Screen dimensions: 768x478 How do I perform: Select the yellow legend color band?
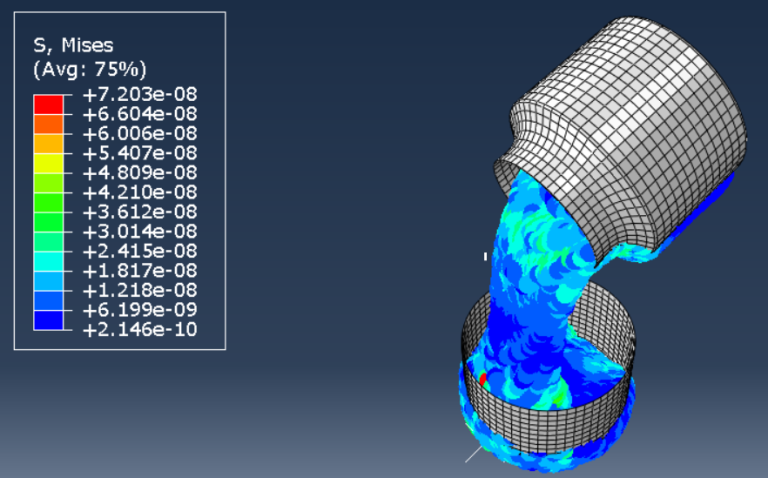coord(48,164)
